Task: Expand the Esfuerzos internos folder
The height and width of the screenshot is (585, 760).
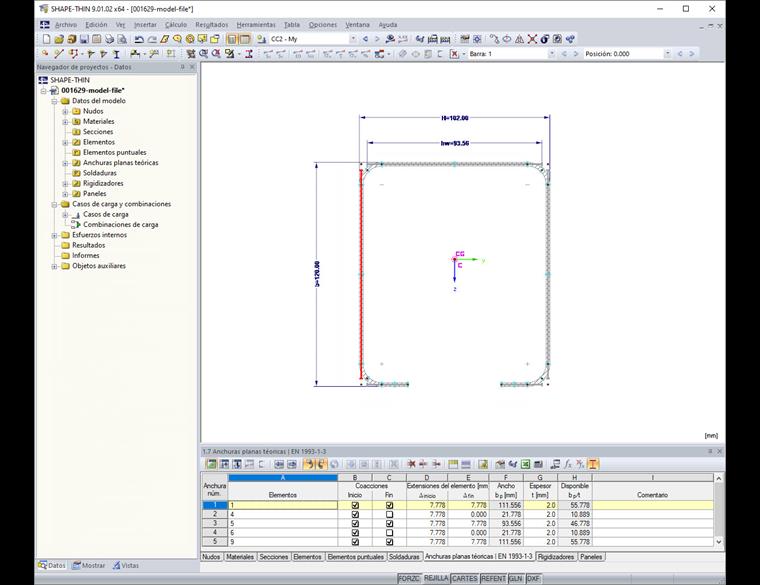Action: click(54, 235)
